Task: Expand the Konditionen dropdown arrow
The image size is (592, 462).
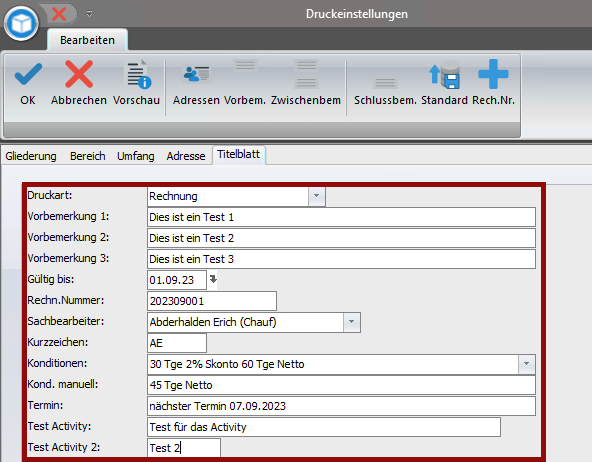Action: [526, 364]
